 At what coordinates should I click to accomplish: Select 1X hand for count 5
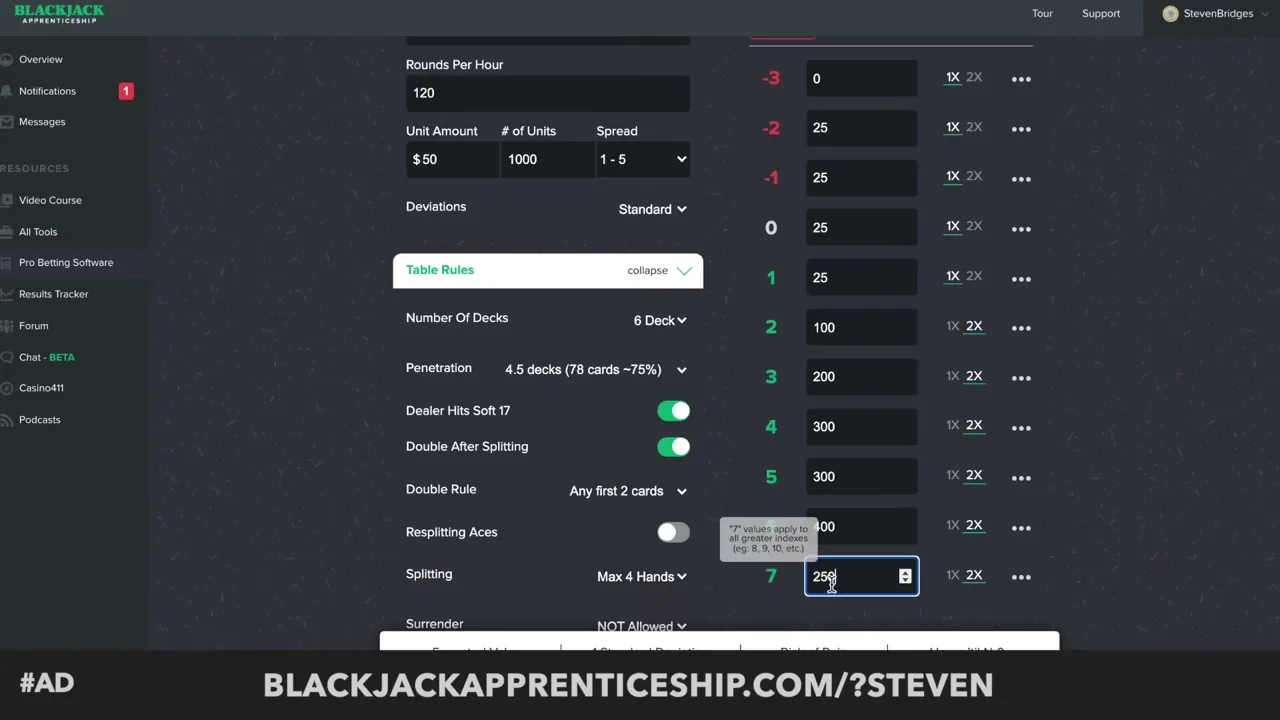[x=953, y=475]
